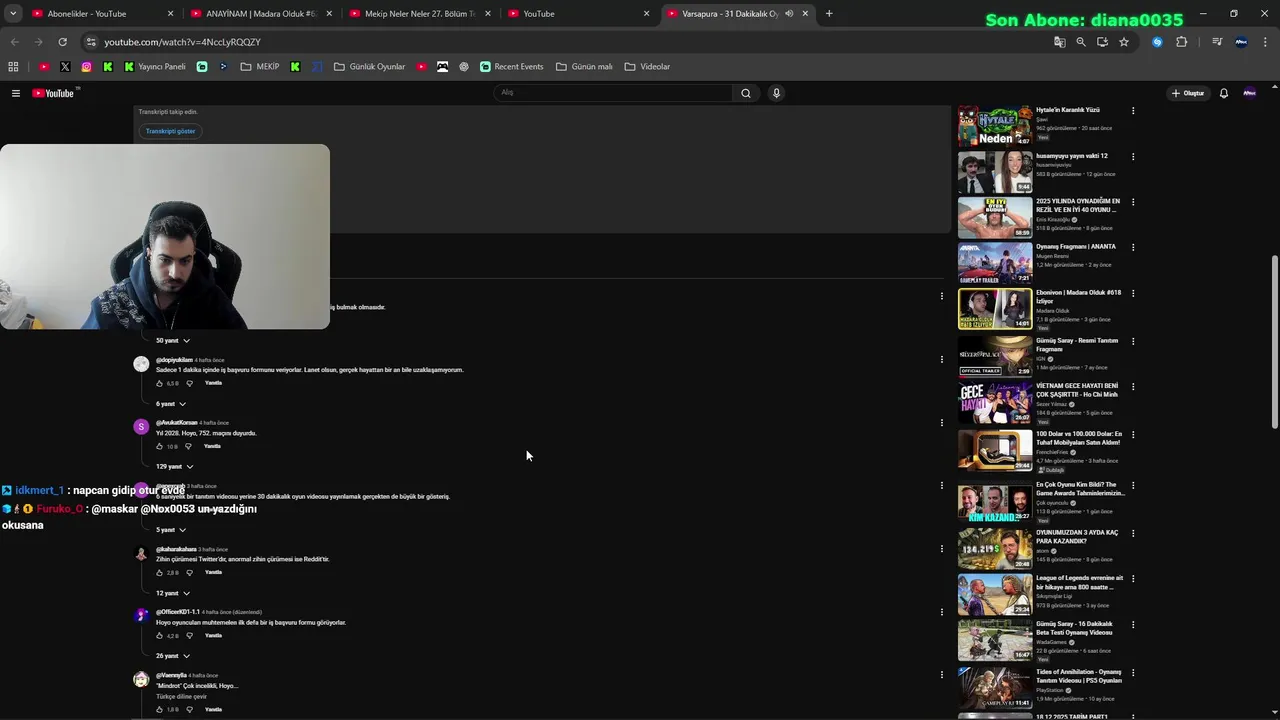Open browser extensions puzzle icon
1280x720 pixels.
(1181, 42)
